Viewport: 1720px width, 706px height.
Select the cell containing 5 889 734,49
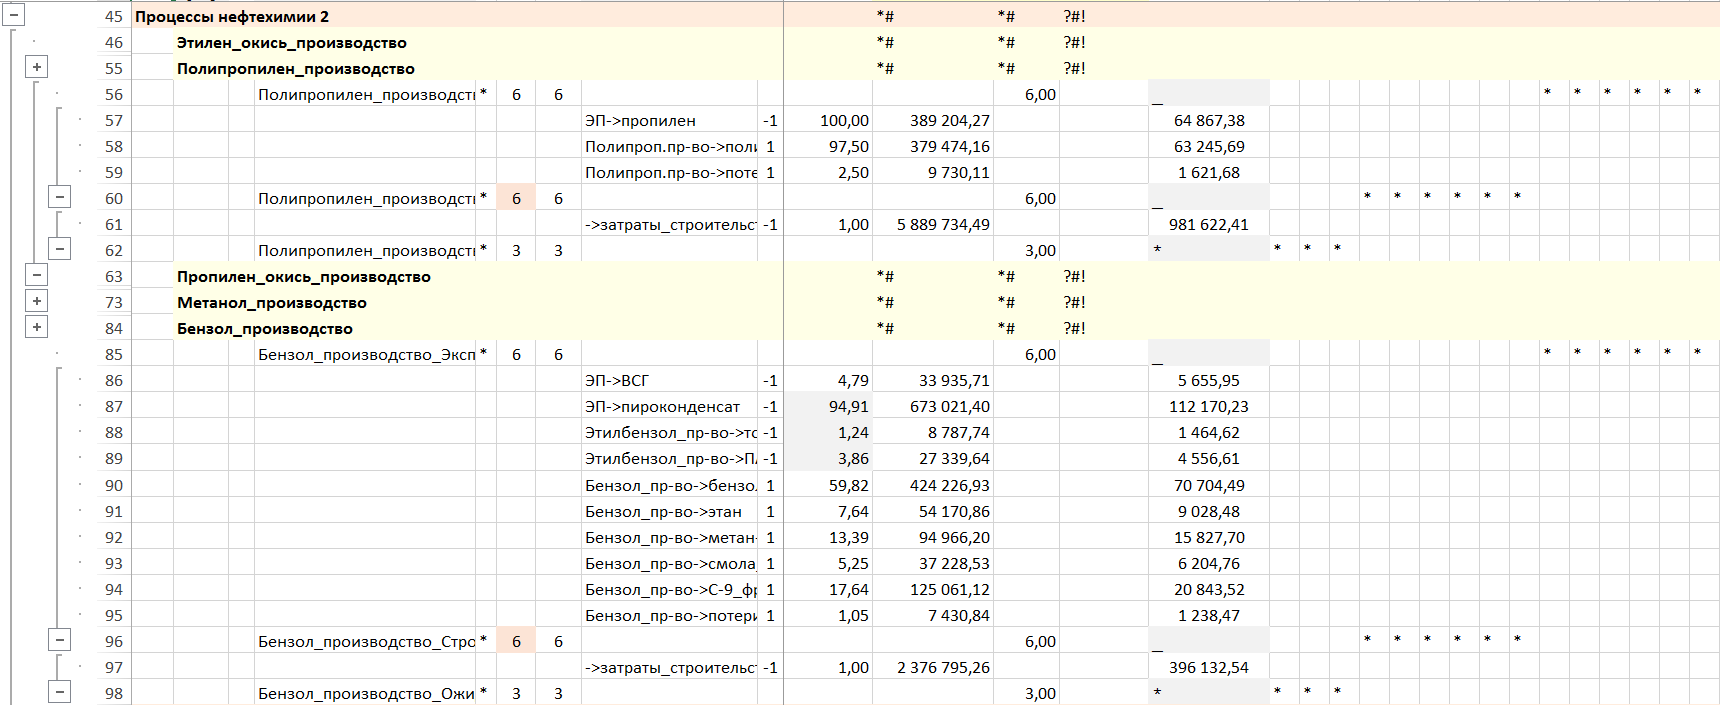pos(942,225)
